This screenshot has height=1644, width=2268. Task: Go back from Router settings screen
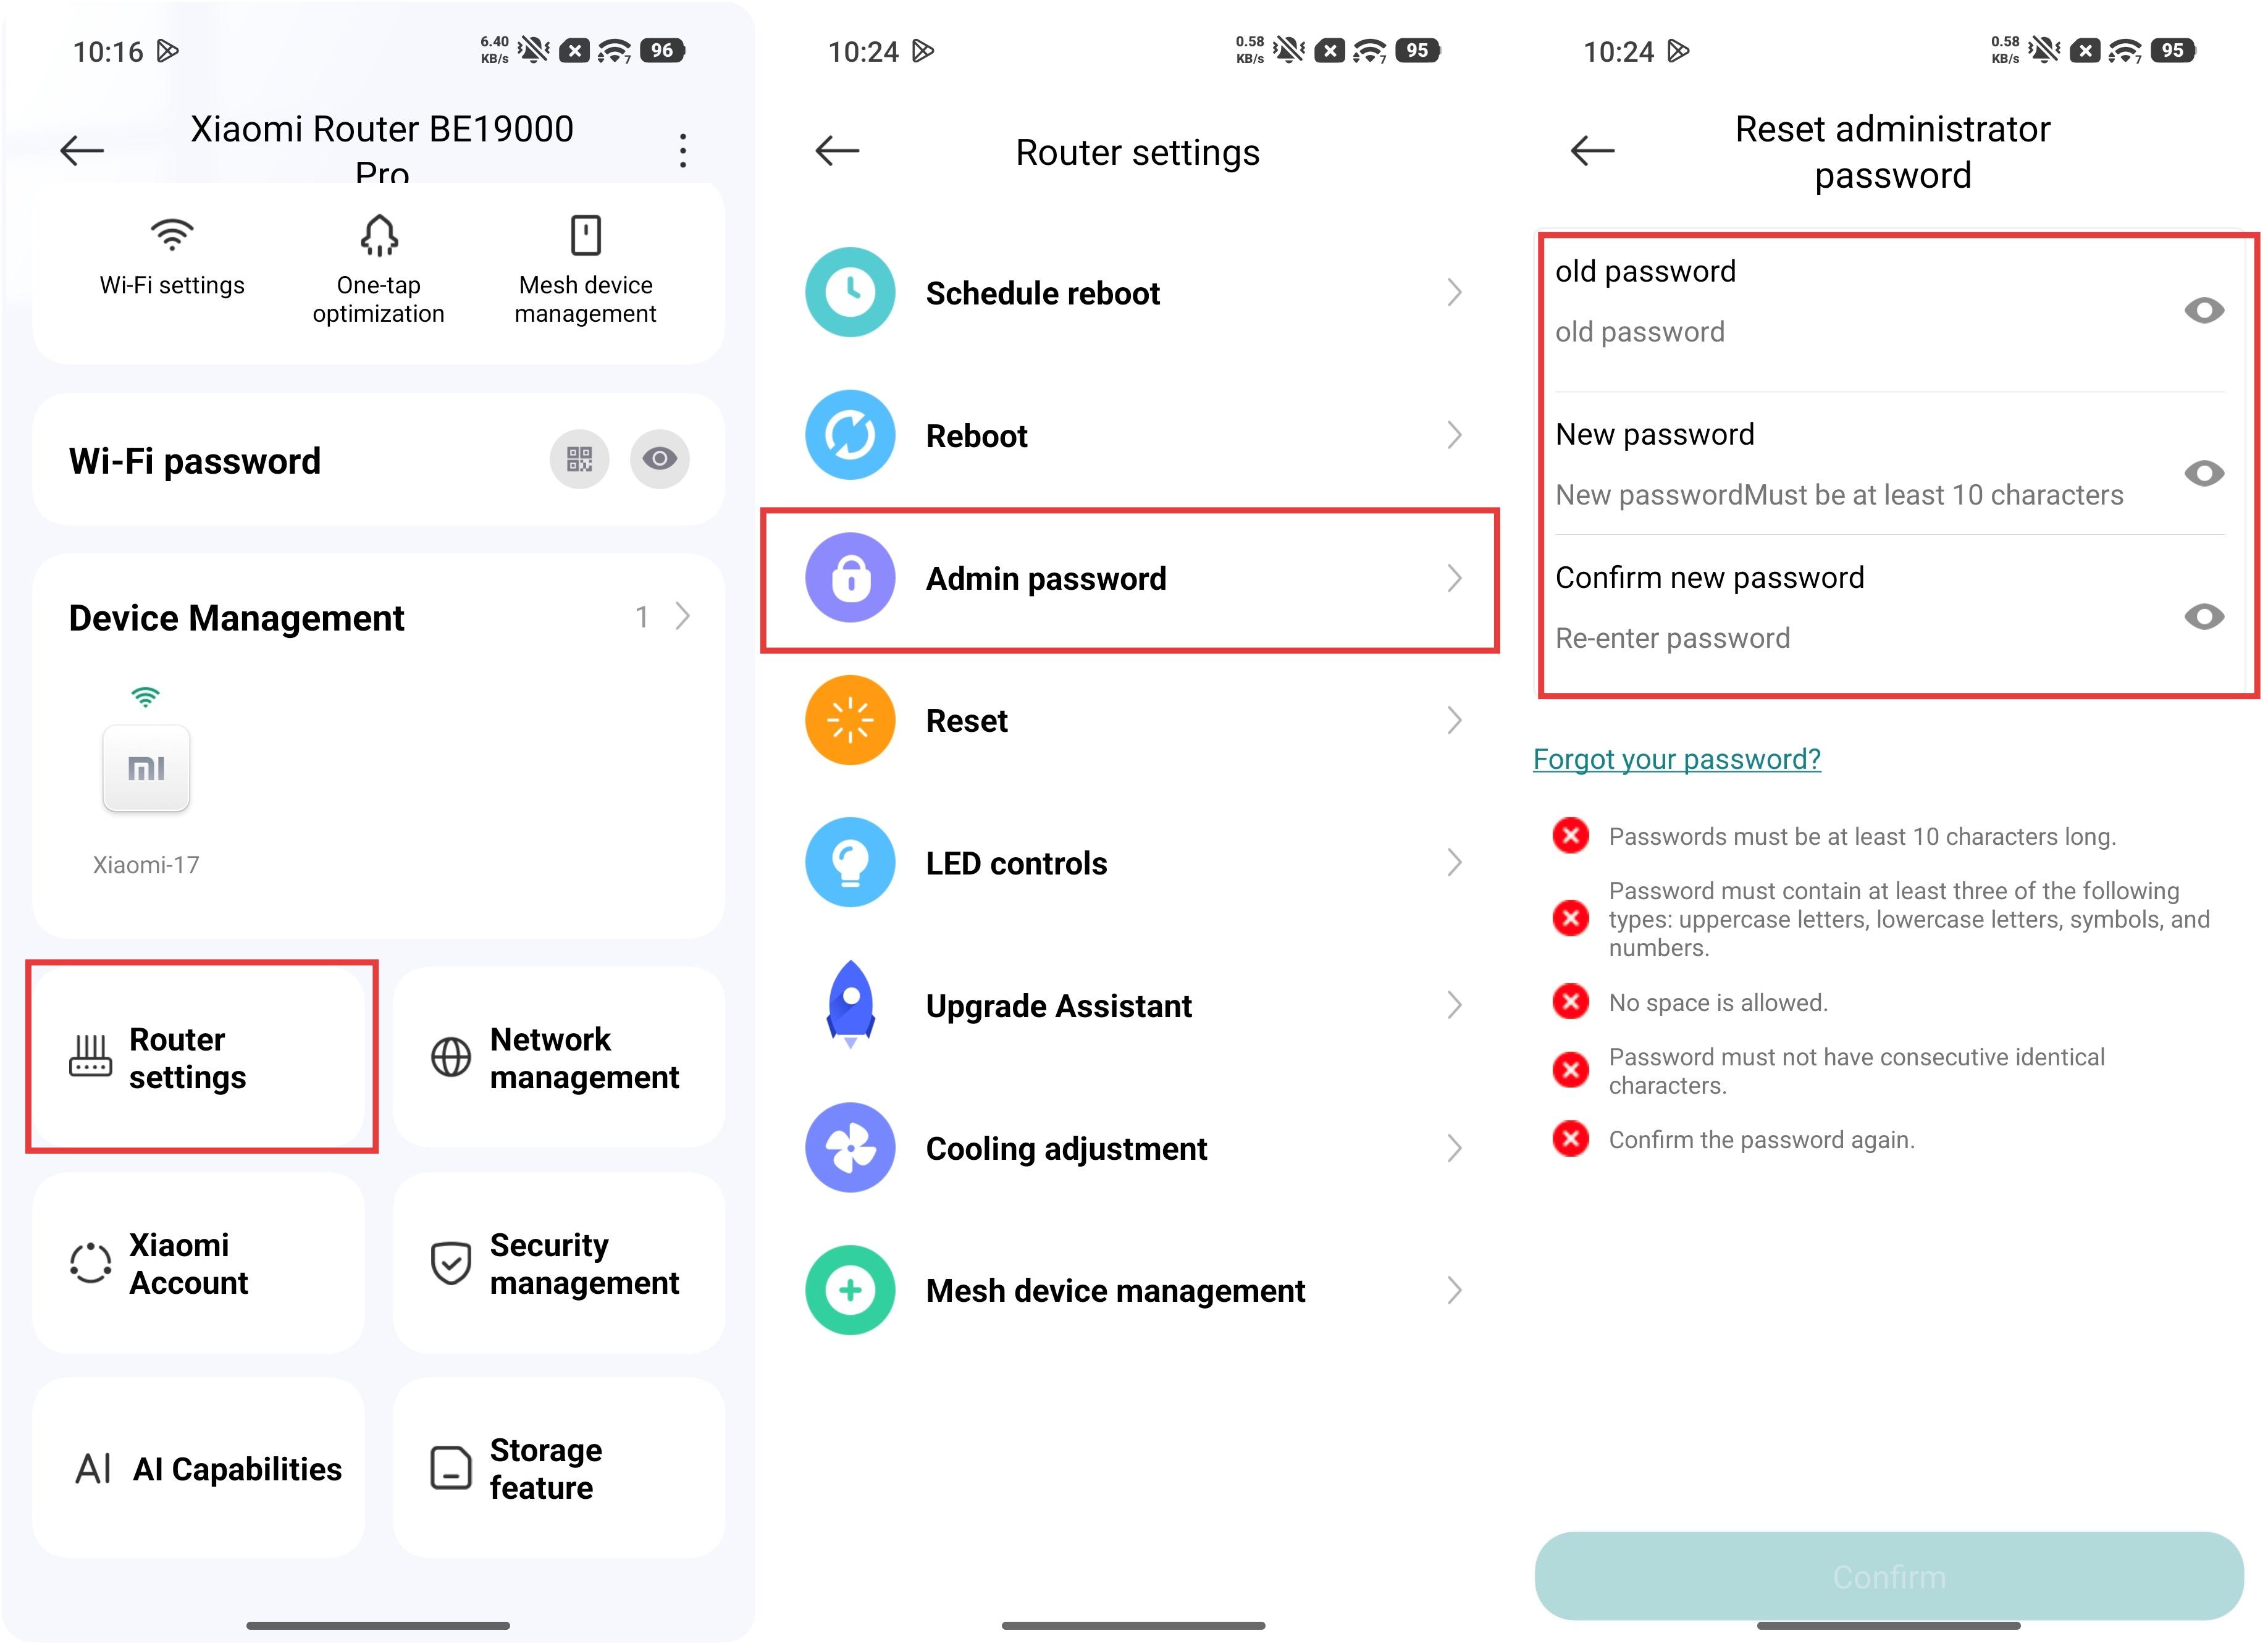[837, 151]
